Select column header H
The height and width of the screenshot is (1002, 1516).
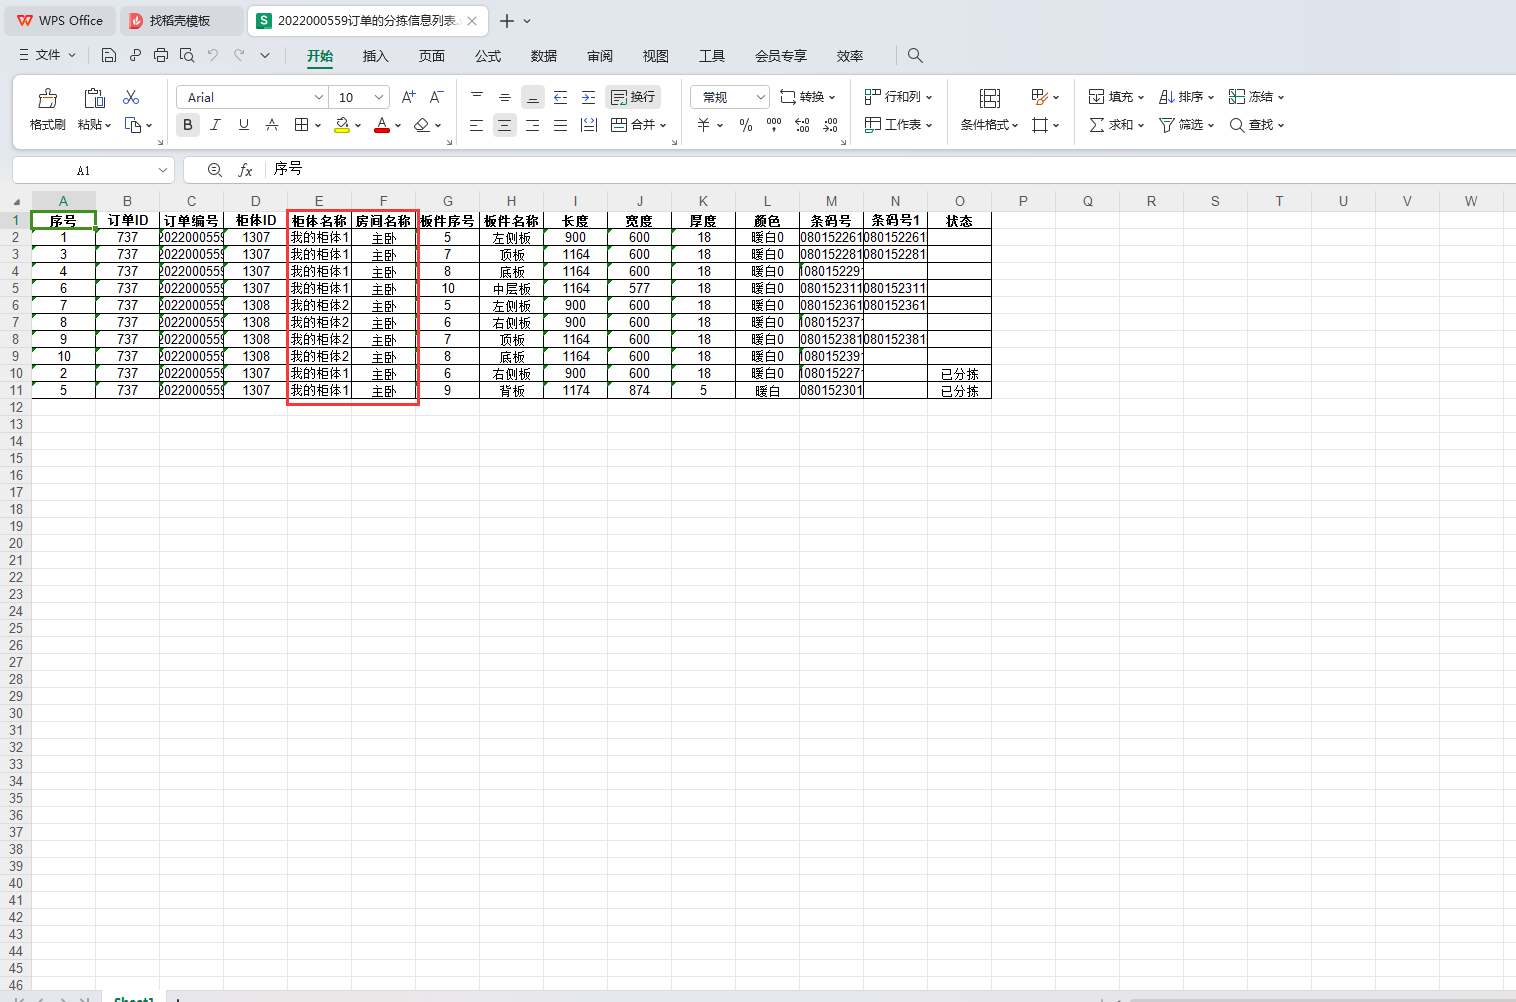[511, 201]
